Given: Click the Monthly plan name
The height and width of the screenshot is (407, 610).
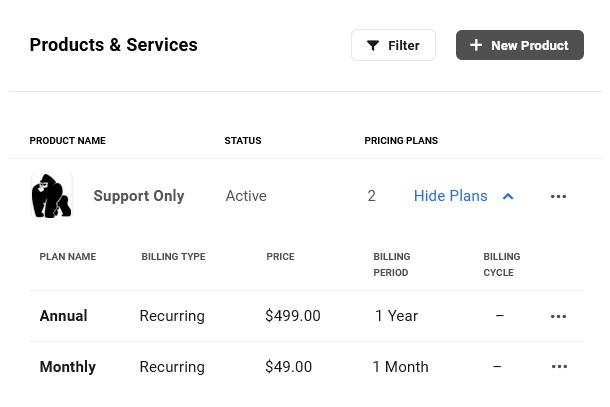Looking at the screenshot, I should tap(68, 367).
